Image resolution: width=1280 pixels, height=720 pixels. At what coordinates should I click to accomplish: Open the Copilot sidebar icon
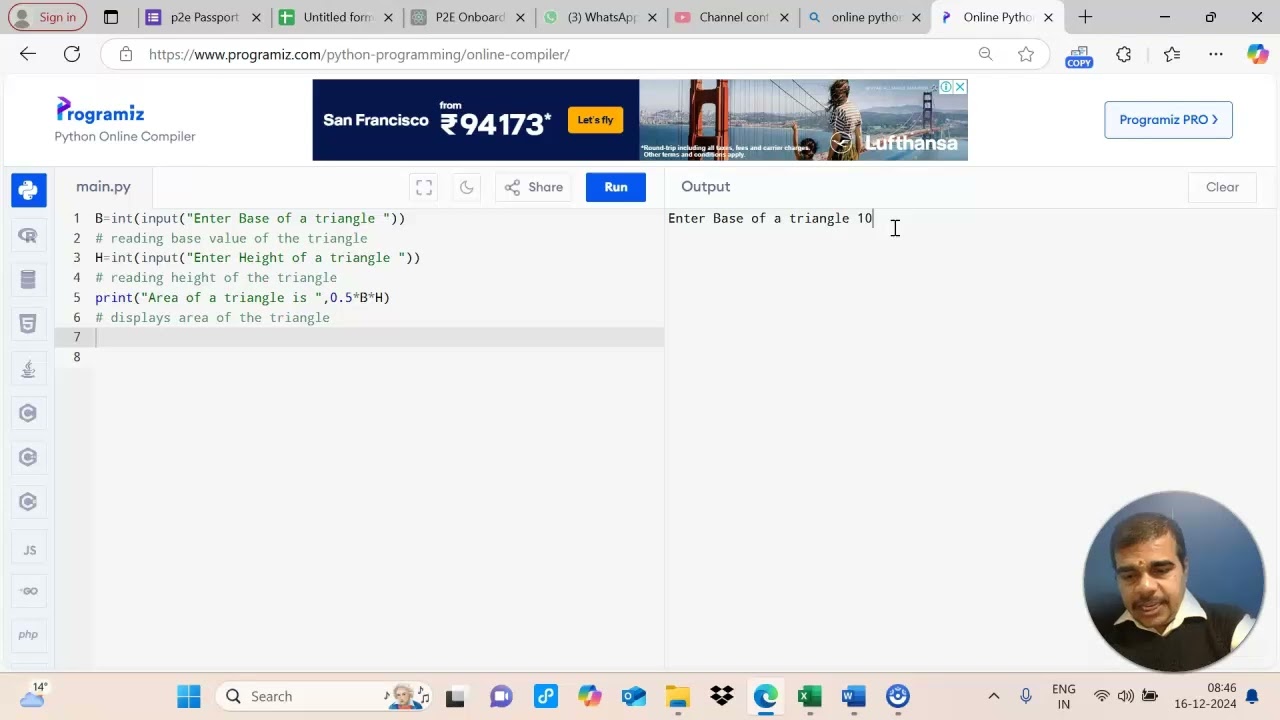point(1258,54)
